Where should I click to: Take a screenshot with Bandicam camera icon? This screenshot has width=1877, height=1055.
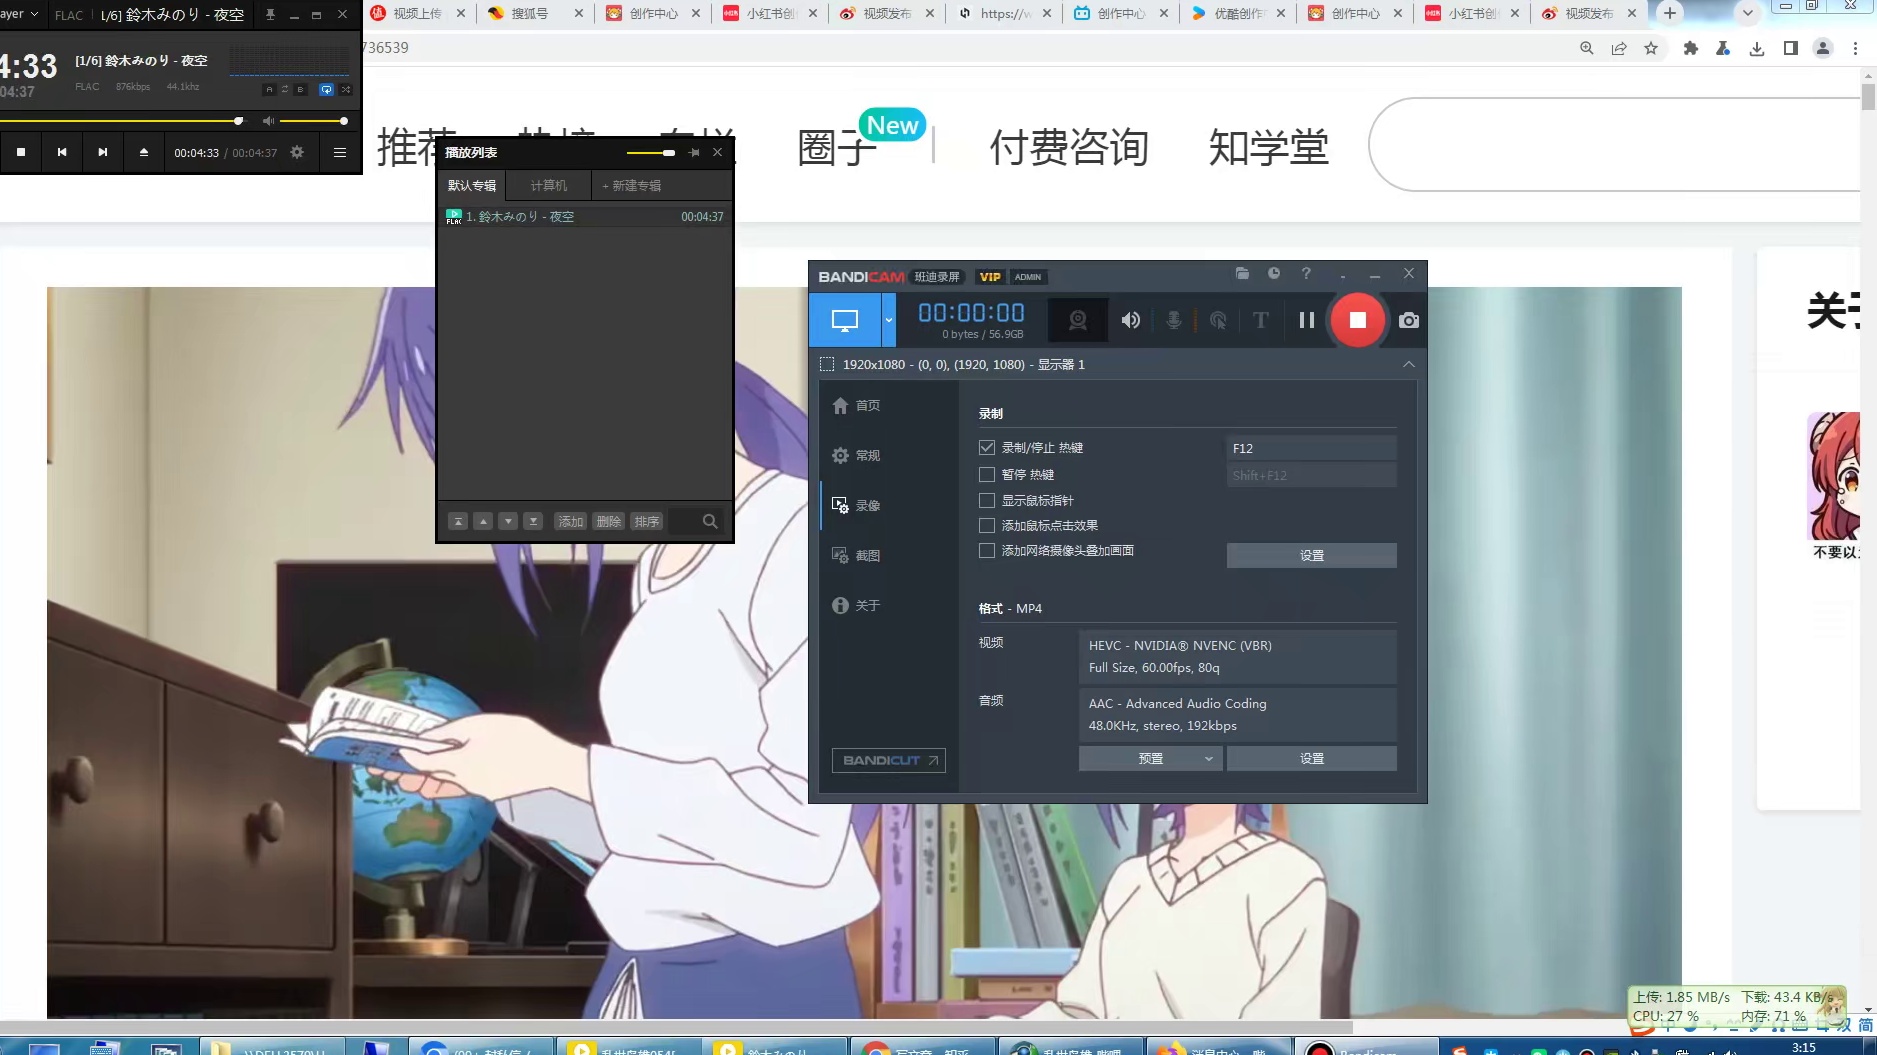click(1408, 319)
